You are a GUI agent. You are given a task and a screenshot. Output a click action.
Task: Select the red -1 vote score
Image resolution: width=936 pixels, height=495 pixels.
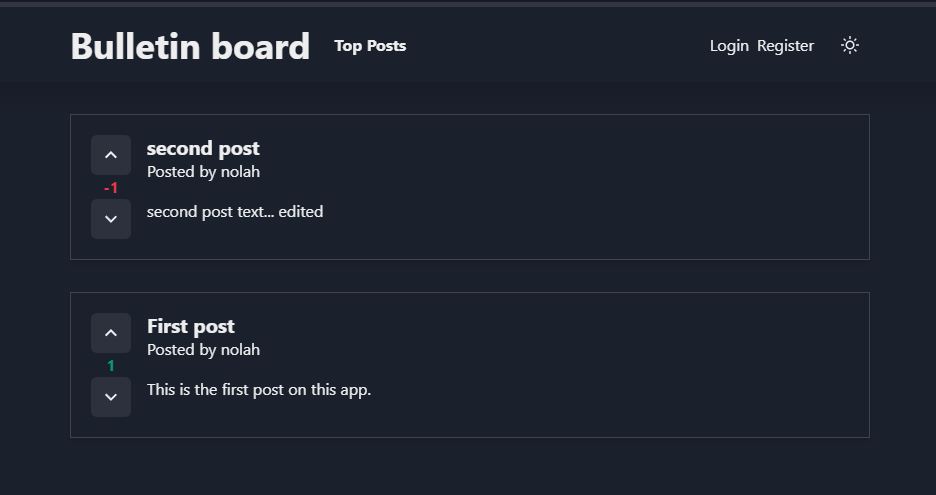[x=111, y=188]
